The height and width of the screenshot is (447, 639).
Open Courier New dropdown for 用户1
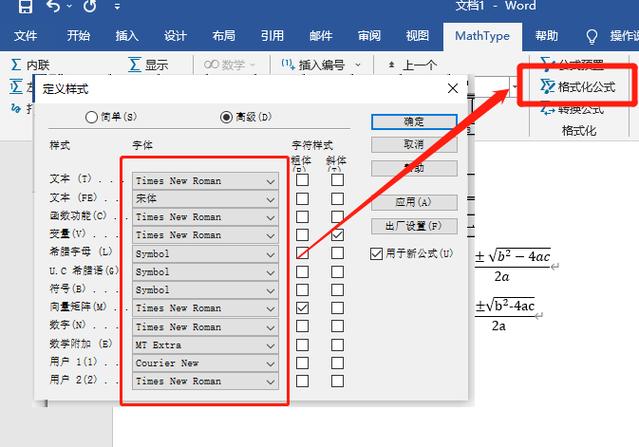[205, 363]
